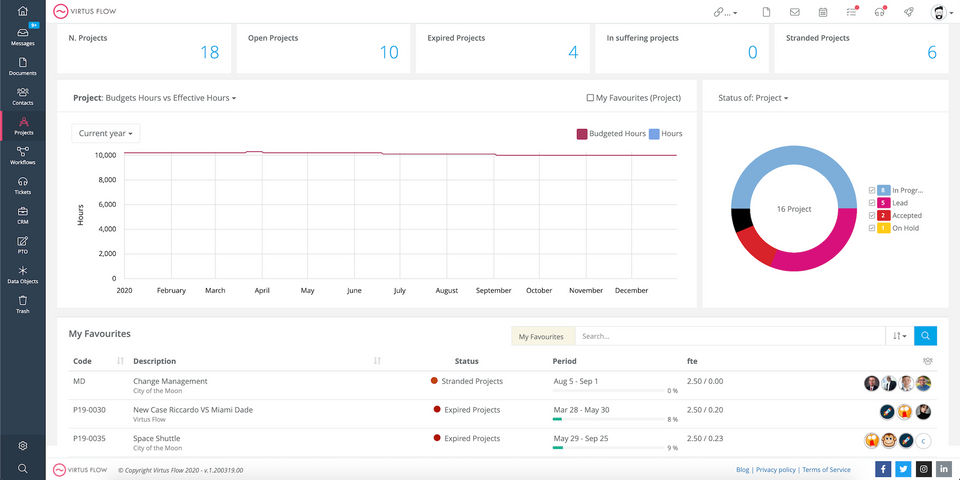Open the Tickets headset icon in sidebar
The width and height of the screenshot is (960, 480).
pos(22,185)
